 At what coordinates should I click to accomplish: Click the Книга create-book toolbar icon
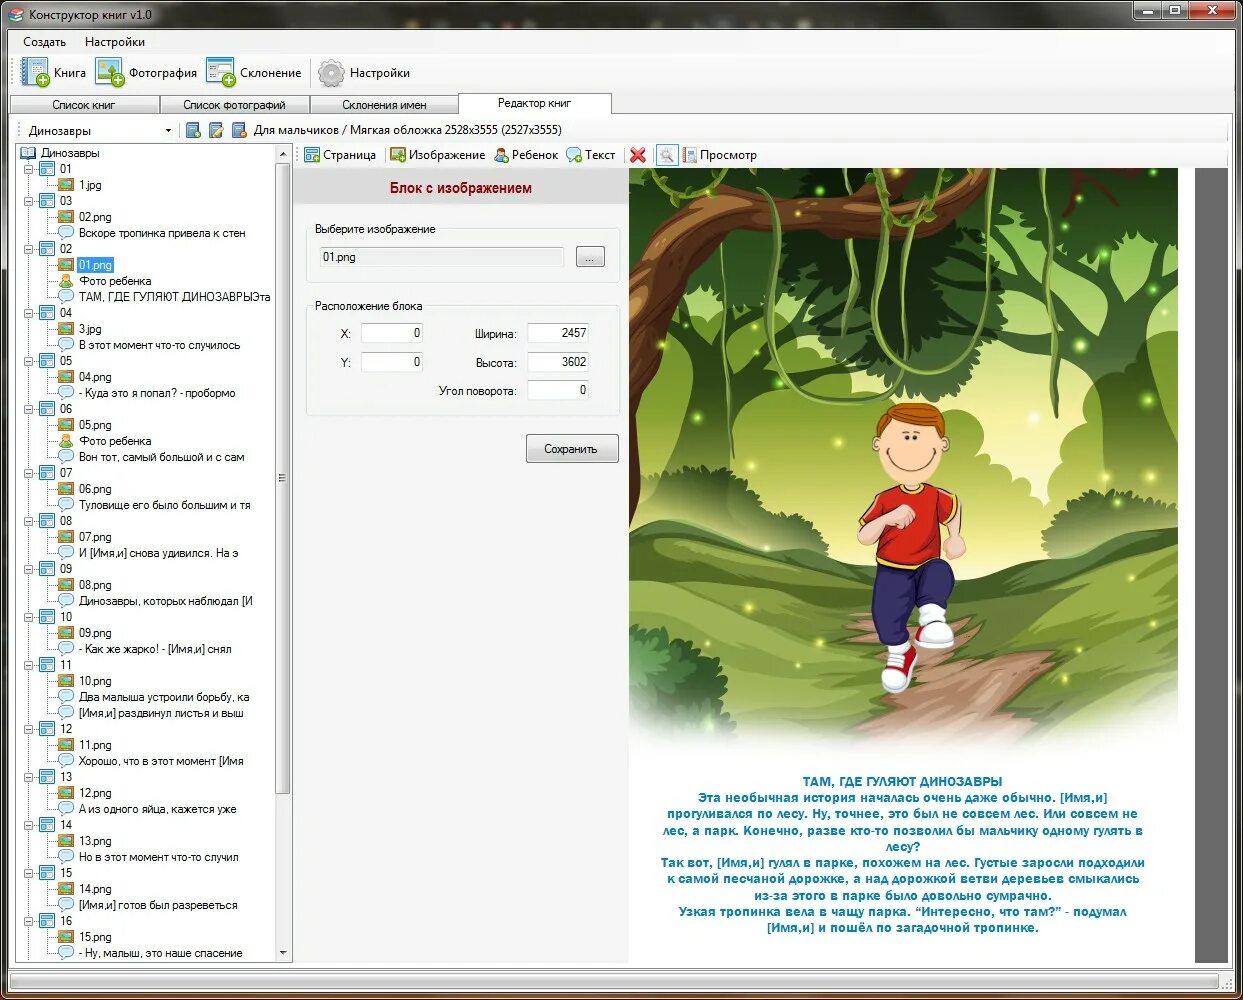point(36,73)
